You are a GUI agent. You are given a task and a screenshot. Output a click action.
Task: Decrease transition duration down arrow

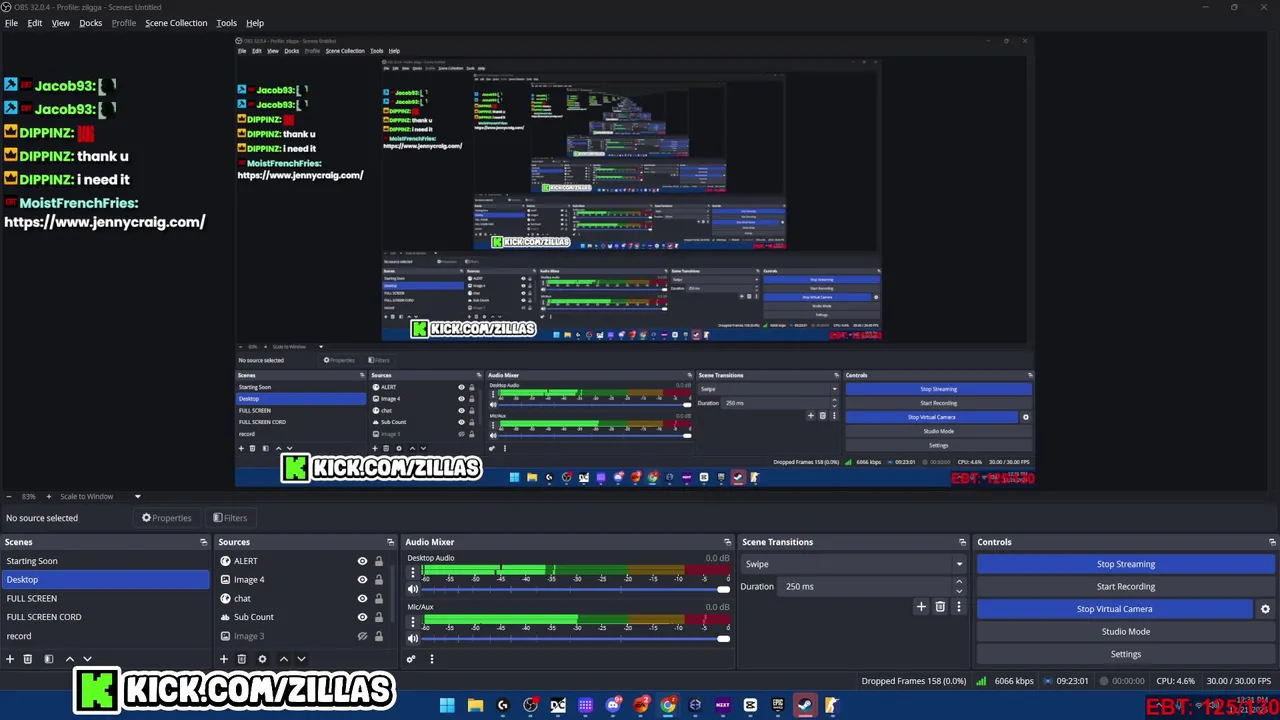point(959,591)
